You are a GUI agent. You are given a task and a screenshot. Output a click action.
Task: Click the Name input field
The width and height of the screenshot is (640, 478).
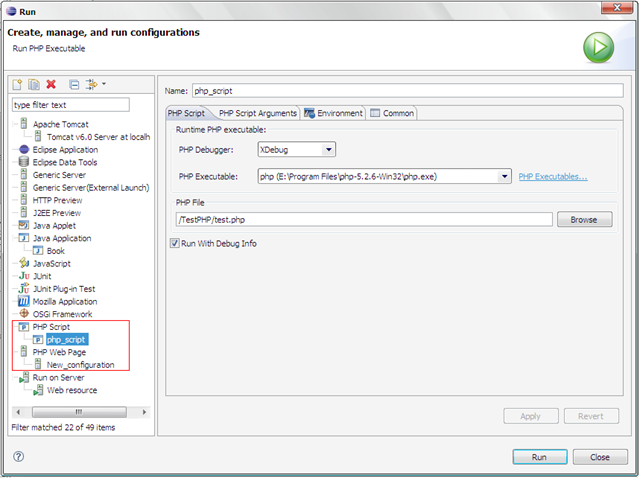coord(408,91)
